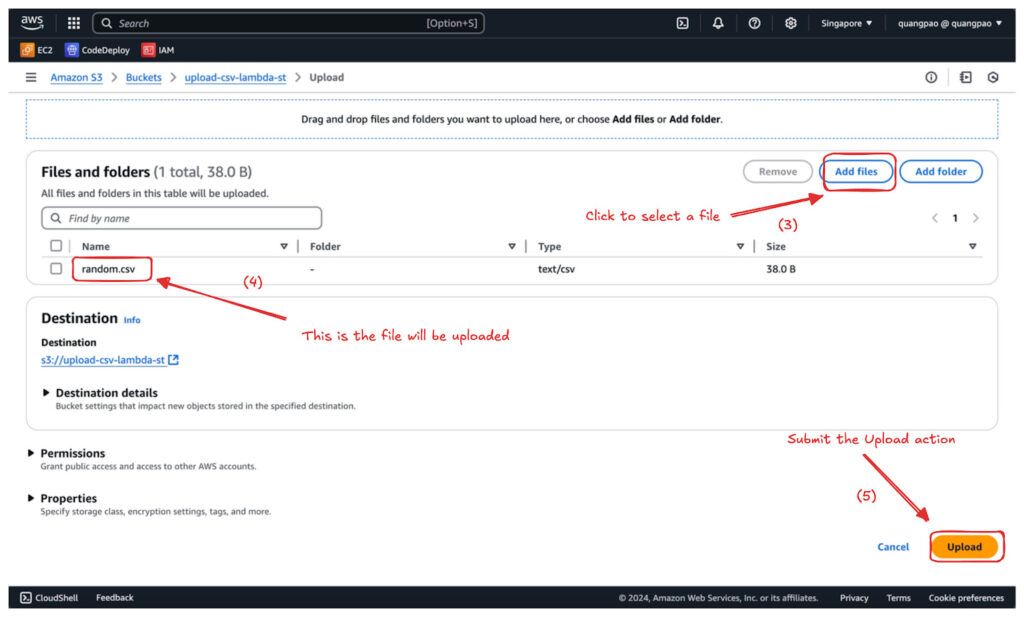Open the Singapore region dropdown
Viewport: 1024px width, 617px height.
846,23
